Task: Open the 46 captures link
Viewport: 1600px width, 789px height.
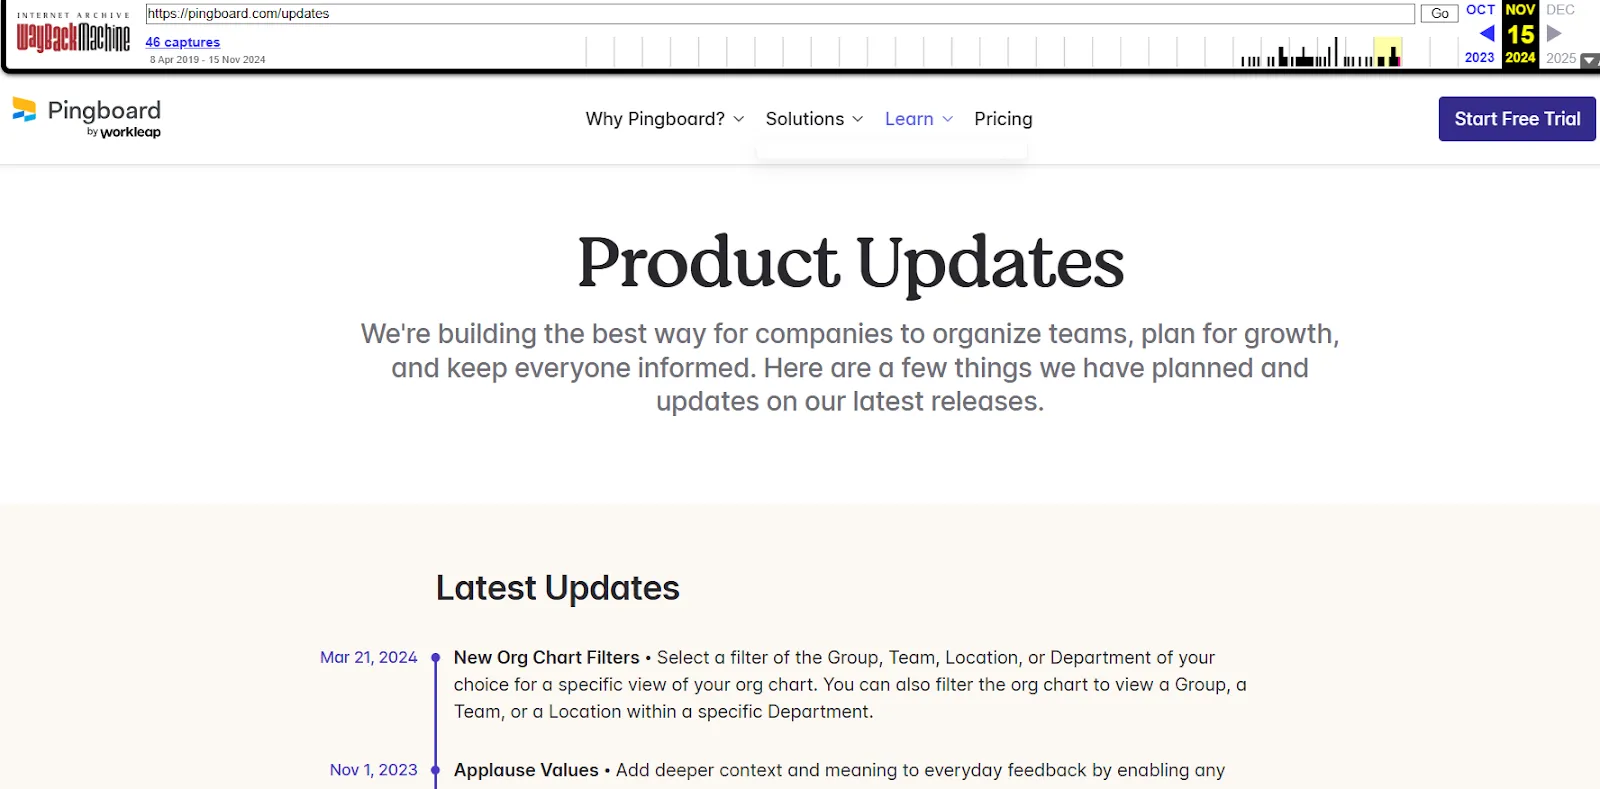Action: tap(183, 42)
